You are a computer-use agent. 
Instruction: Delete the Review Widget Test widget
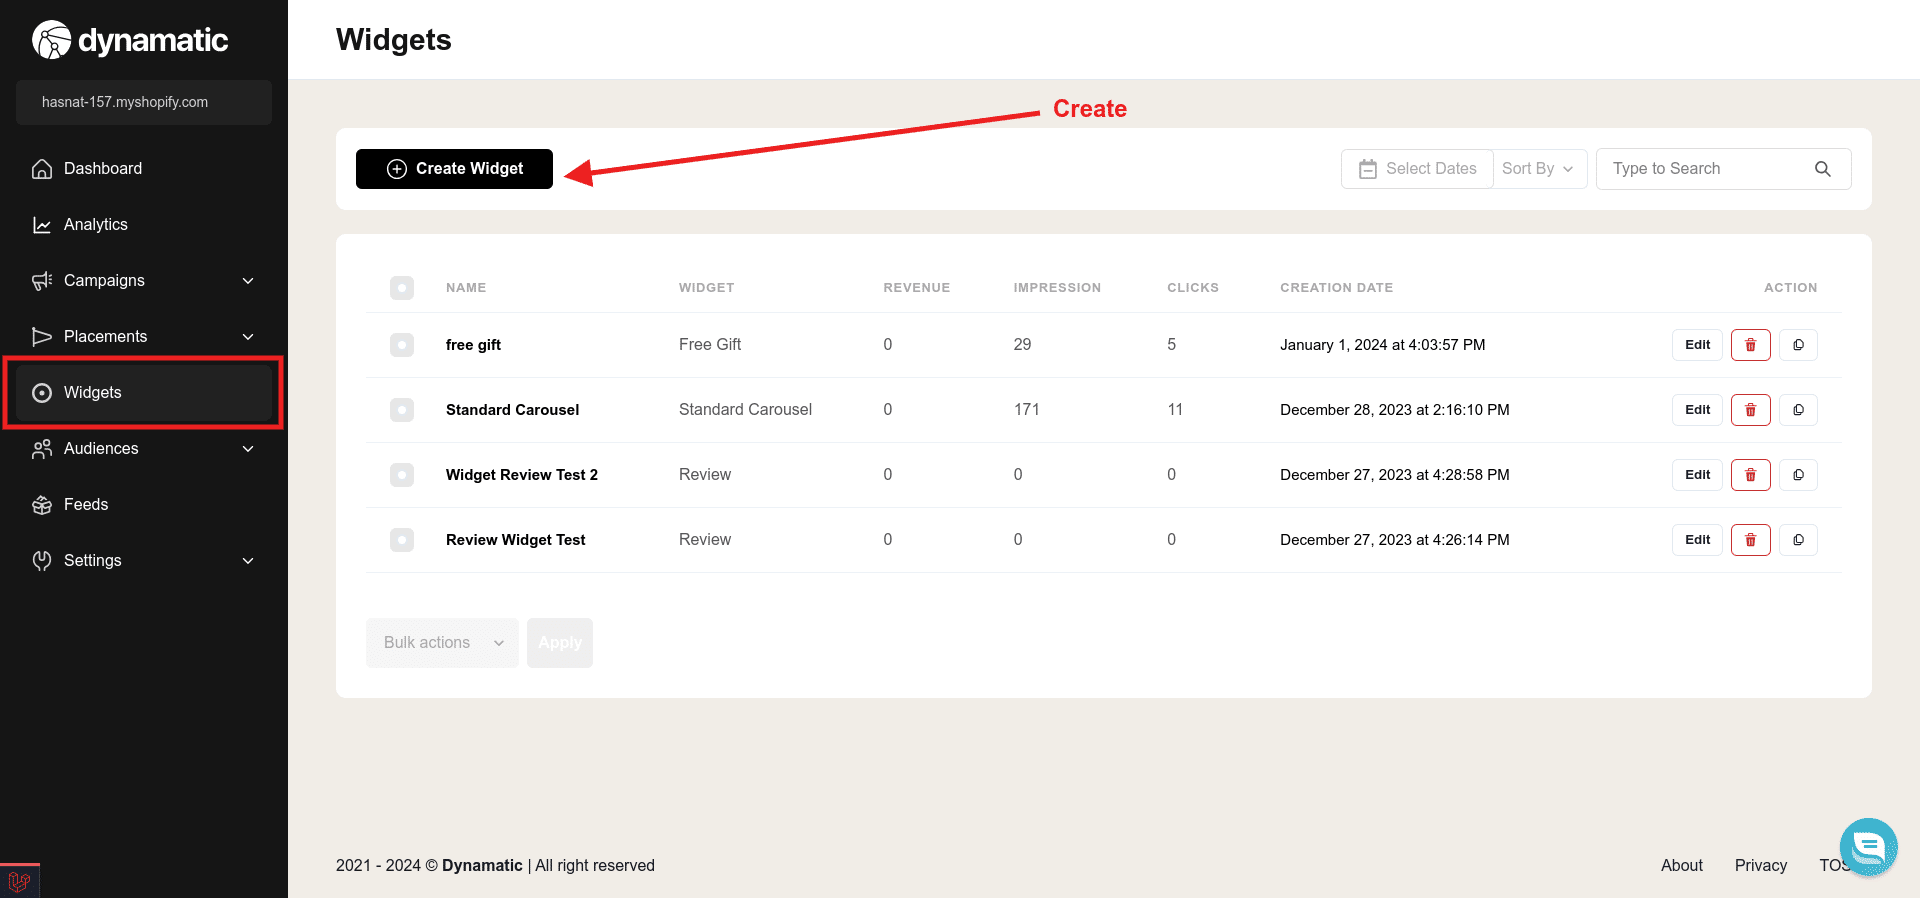[x=1750, y=540]
